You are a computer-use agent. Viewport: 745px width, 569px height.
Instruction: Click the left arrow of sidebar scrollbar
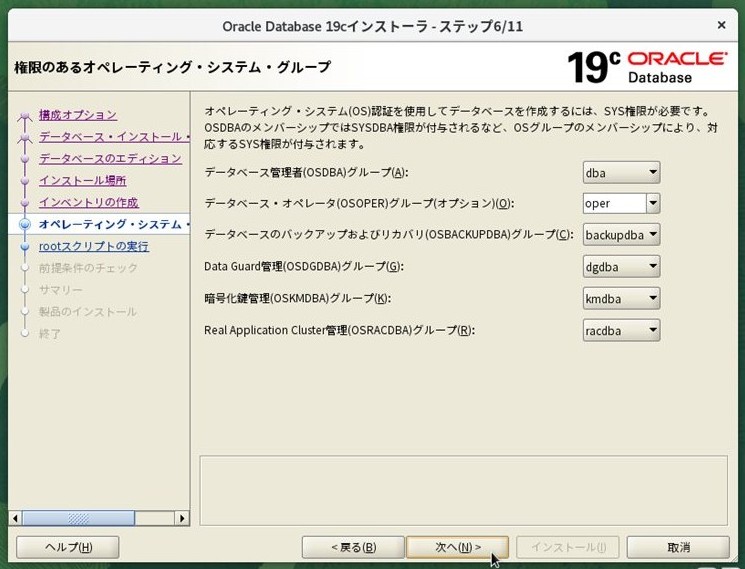click(15, 518)
